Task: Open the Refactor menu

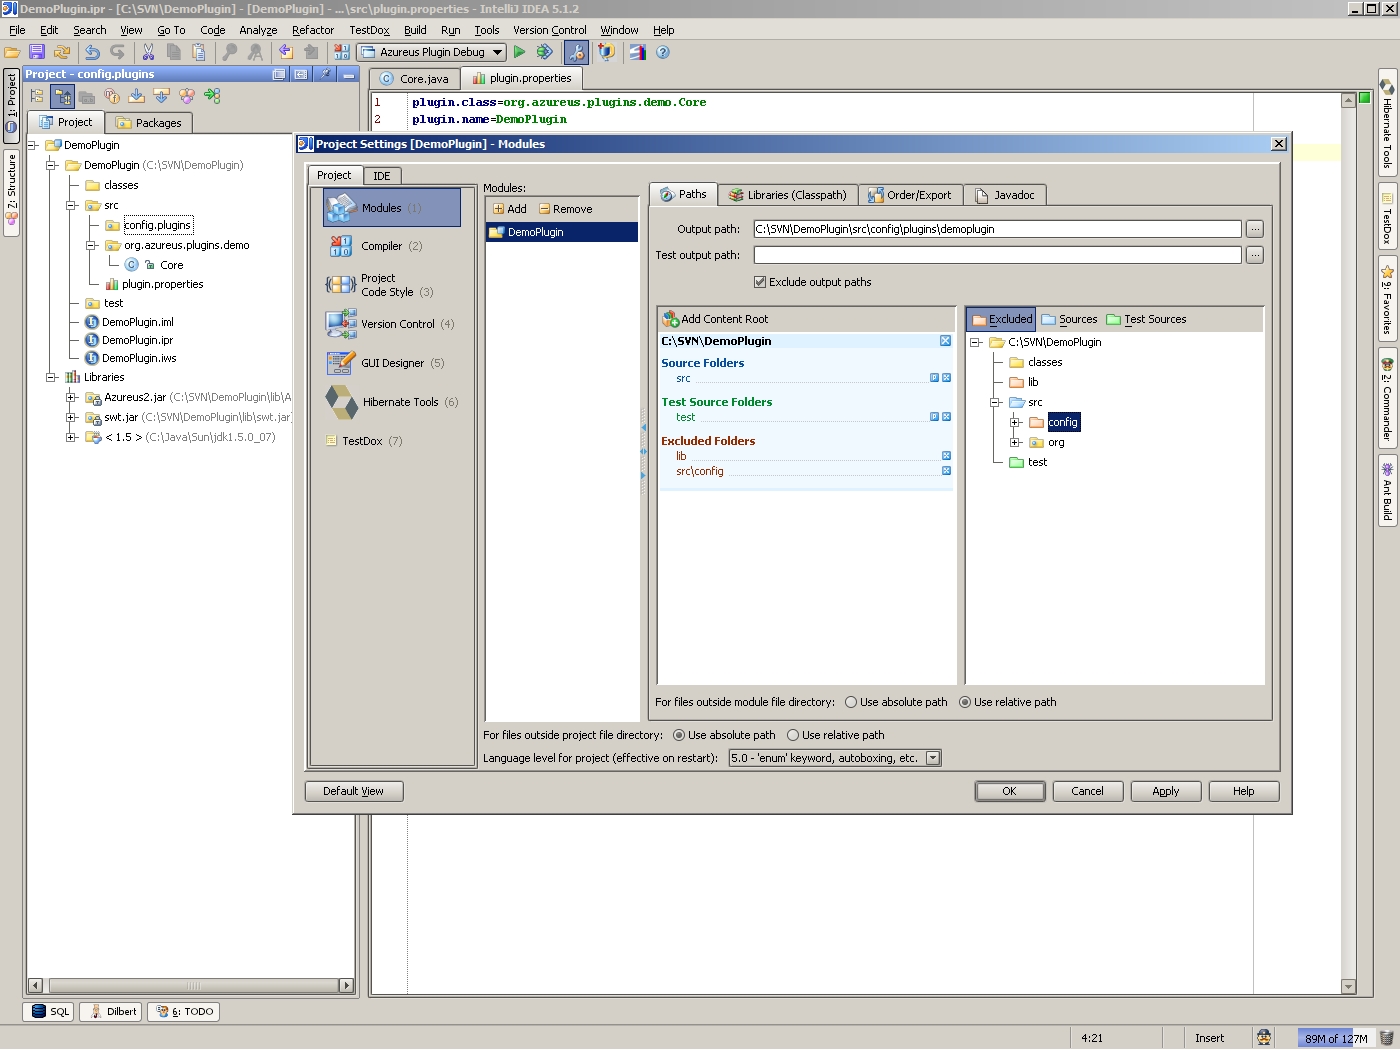Action: [313, 30]
